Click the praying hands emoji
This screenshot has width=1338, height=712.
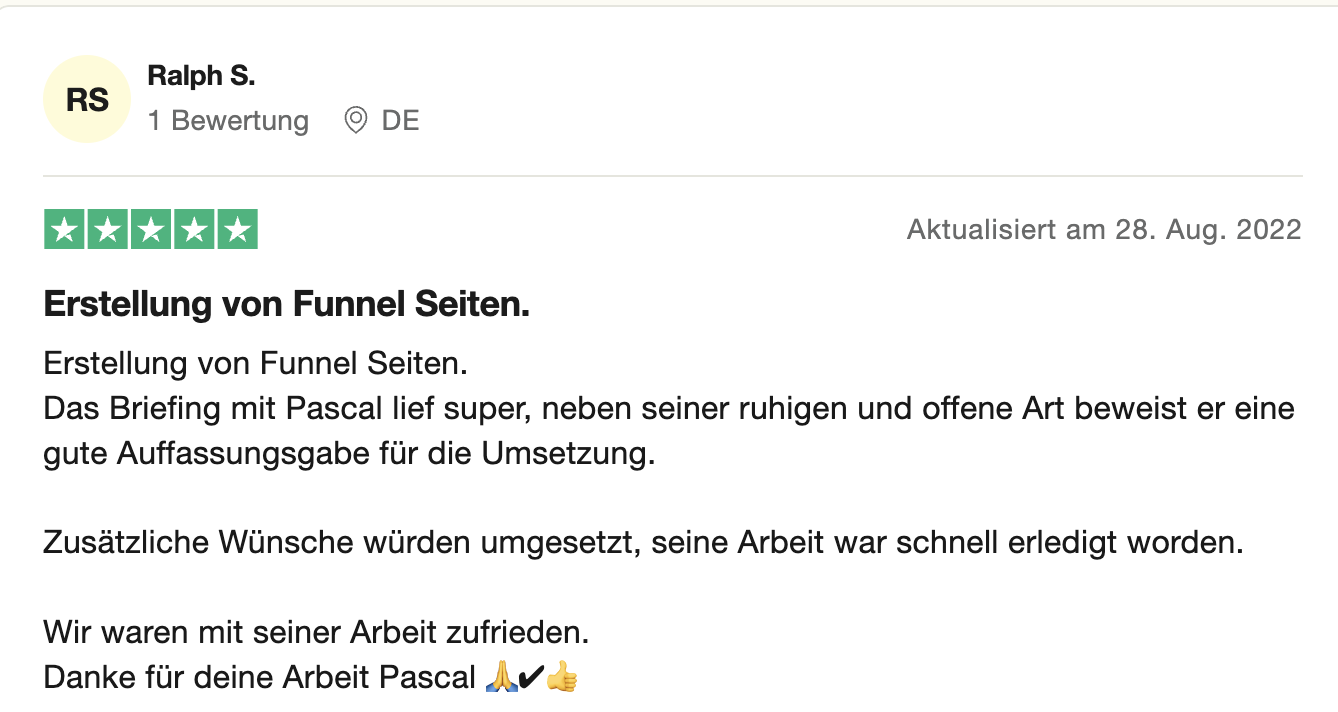click(x=500, y=678)
